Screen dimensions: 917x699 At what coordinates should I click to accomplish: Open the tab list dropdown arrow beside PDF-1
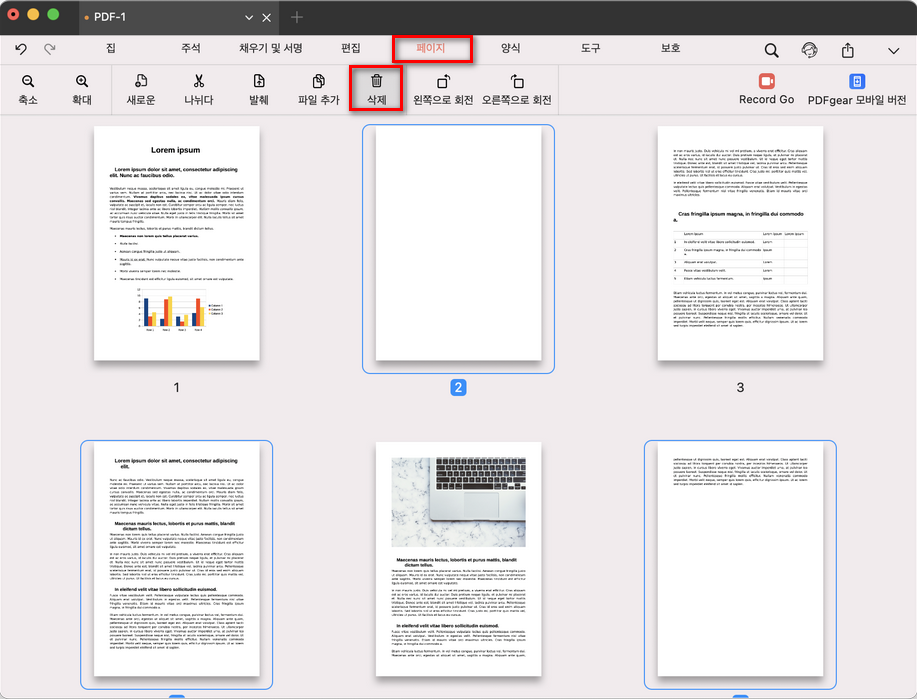pos(249,18)
